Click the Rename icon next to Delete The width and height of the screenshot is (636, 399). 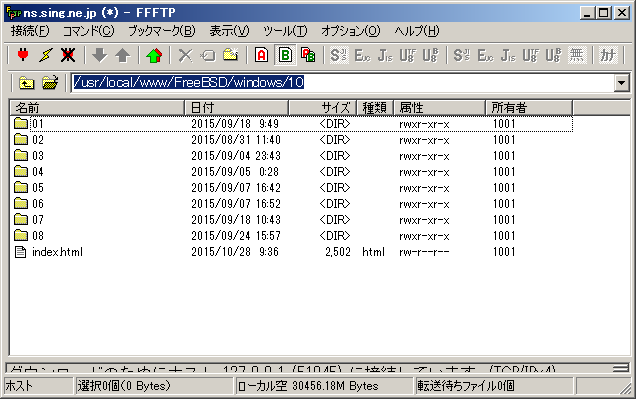208,55
